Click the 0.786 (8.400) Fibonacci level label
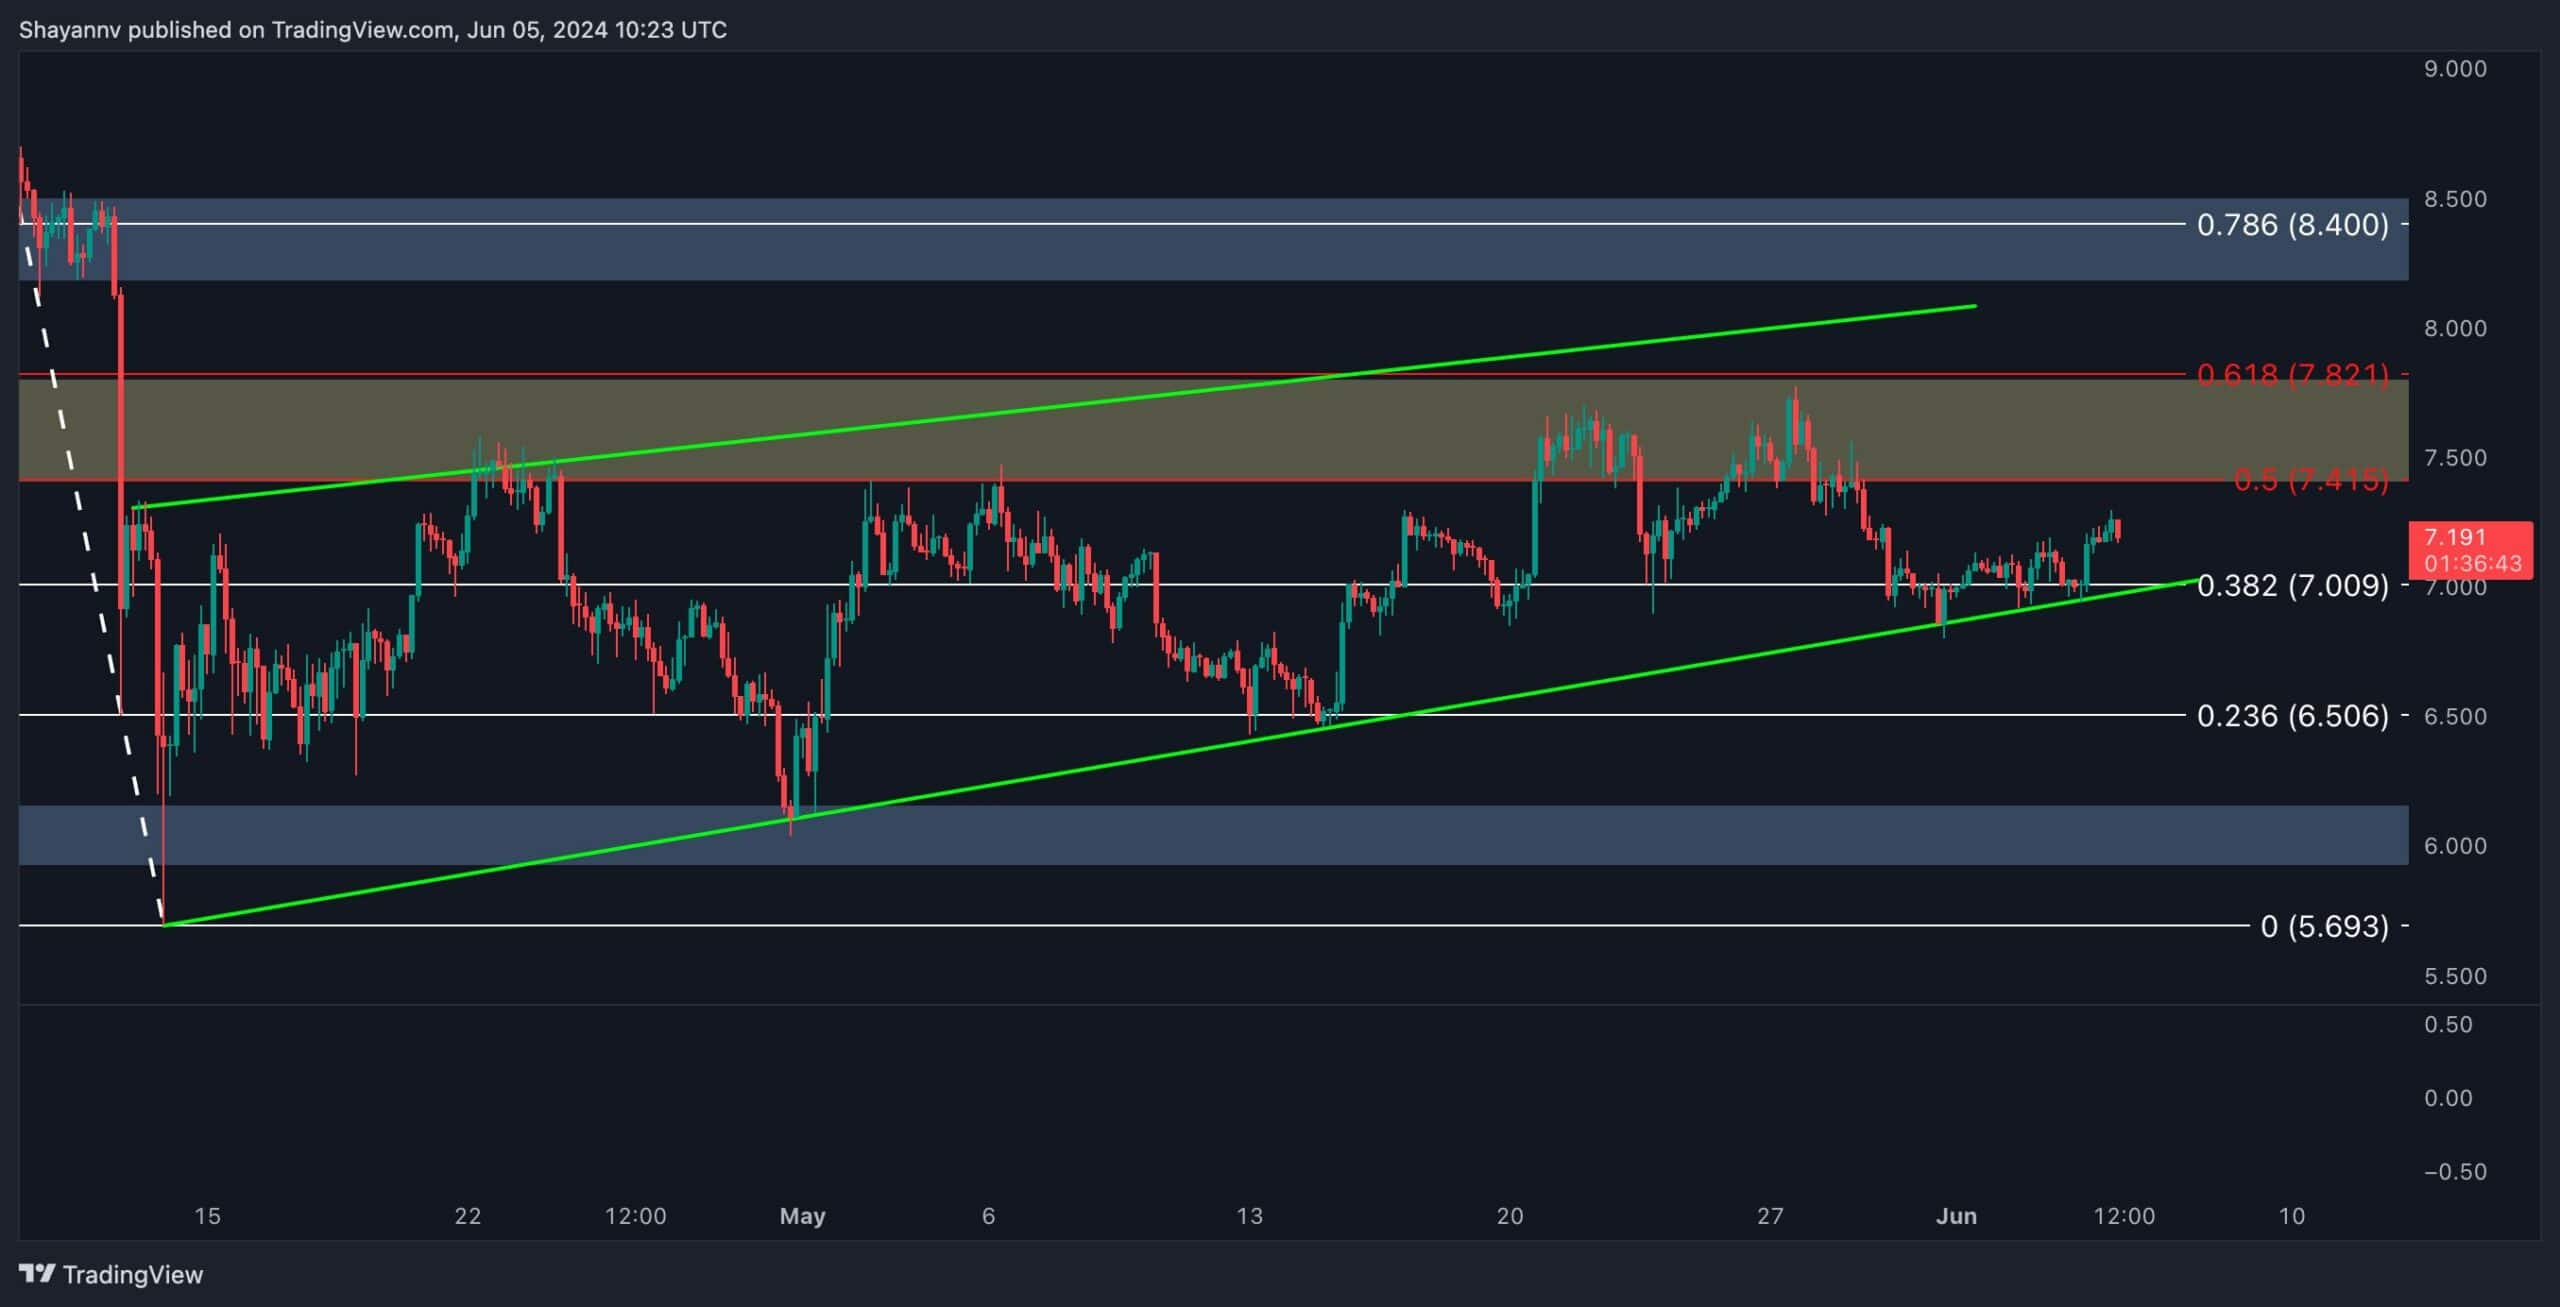This screenshot has height=1307, width=2560. click(x=2292, y=224)
